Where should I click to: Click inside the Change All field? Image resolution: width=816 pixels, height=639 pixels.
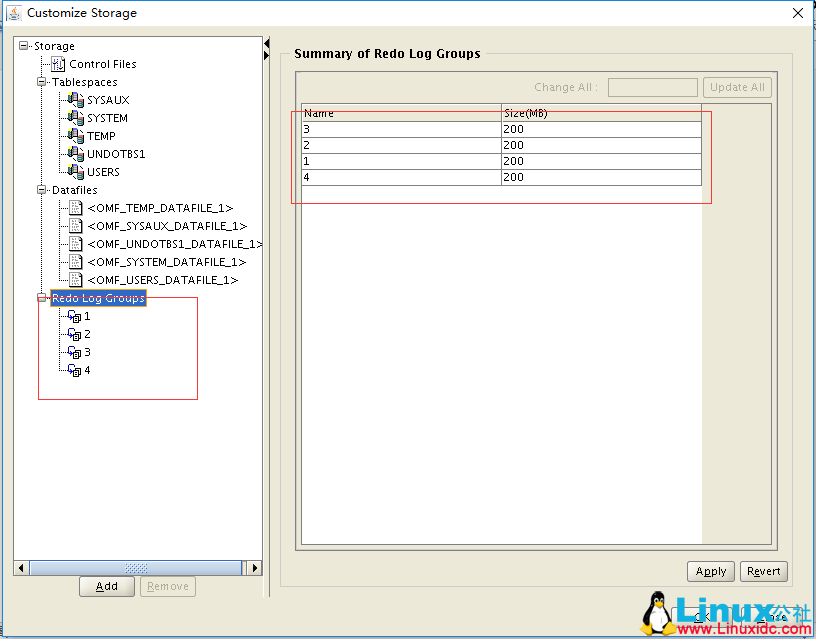tap(652, 87)
